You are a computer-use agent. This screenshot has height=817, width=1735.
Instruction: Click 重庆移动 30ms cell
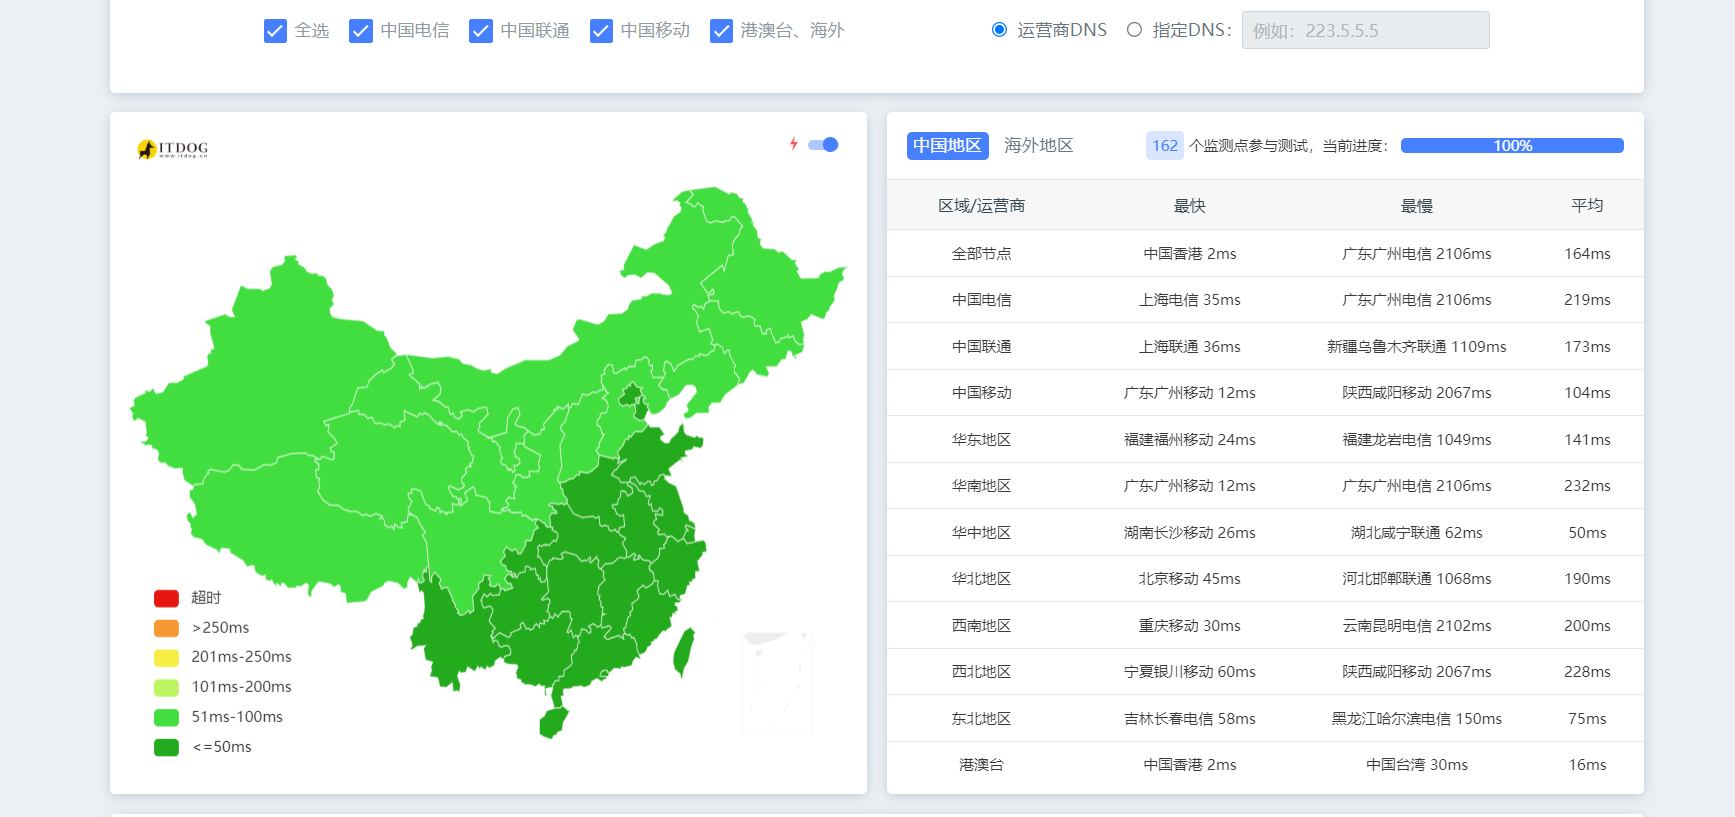(1189, 626)
